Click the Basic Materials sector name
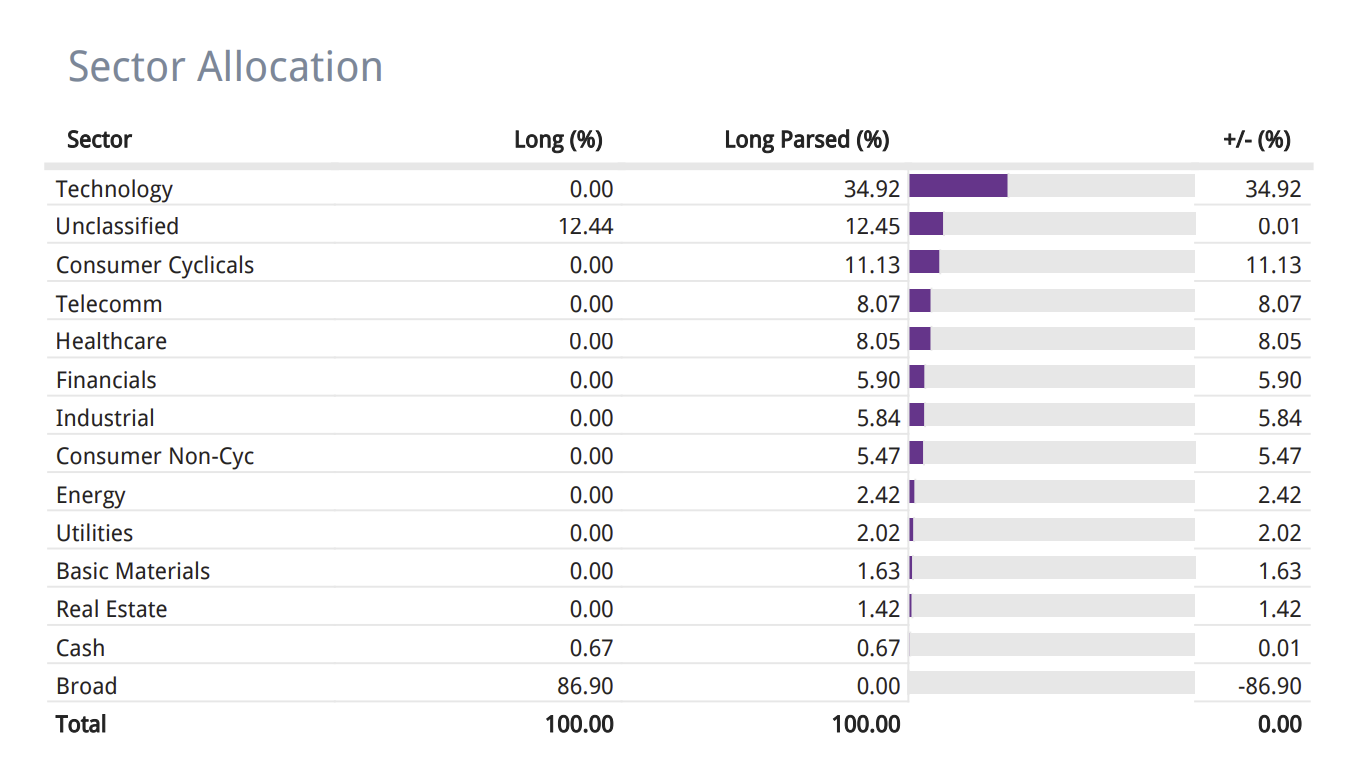Image resolution: width=1346 pixels, height=780 pixels. pyautogui.click(x=133, y=571)
